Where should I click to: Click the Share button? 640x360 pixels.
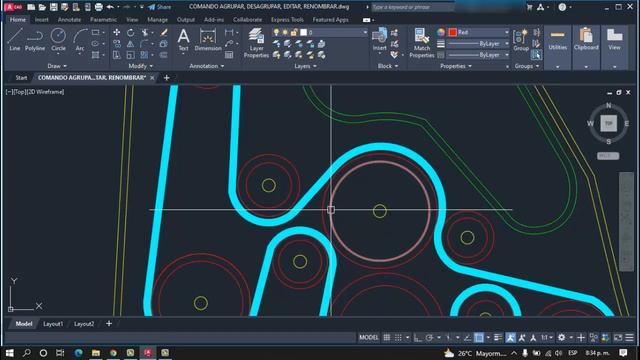click(160, 7)
